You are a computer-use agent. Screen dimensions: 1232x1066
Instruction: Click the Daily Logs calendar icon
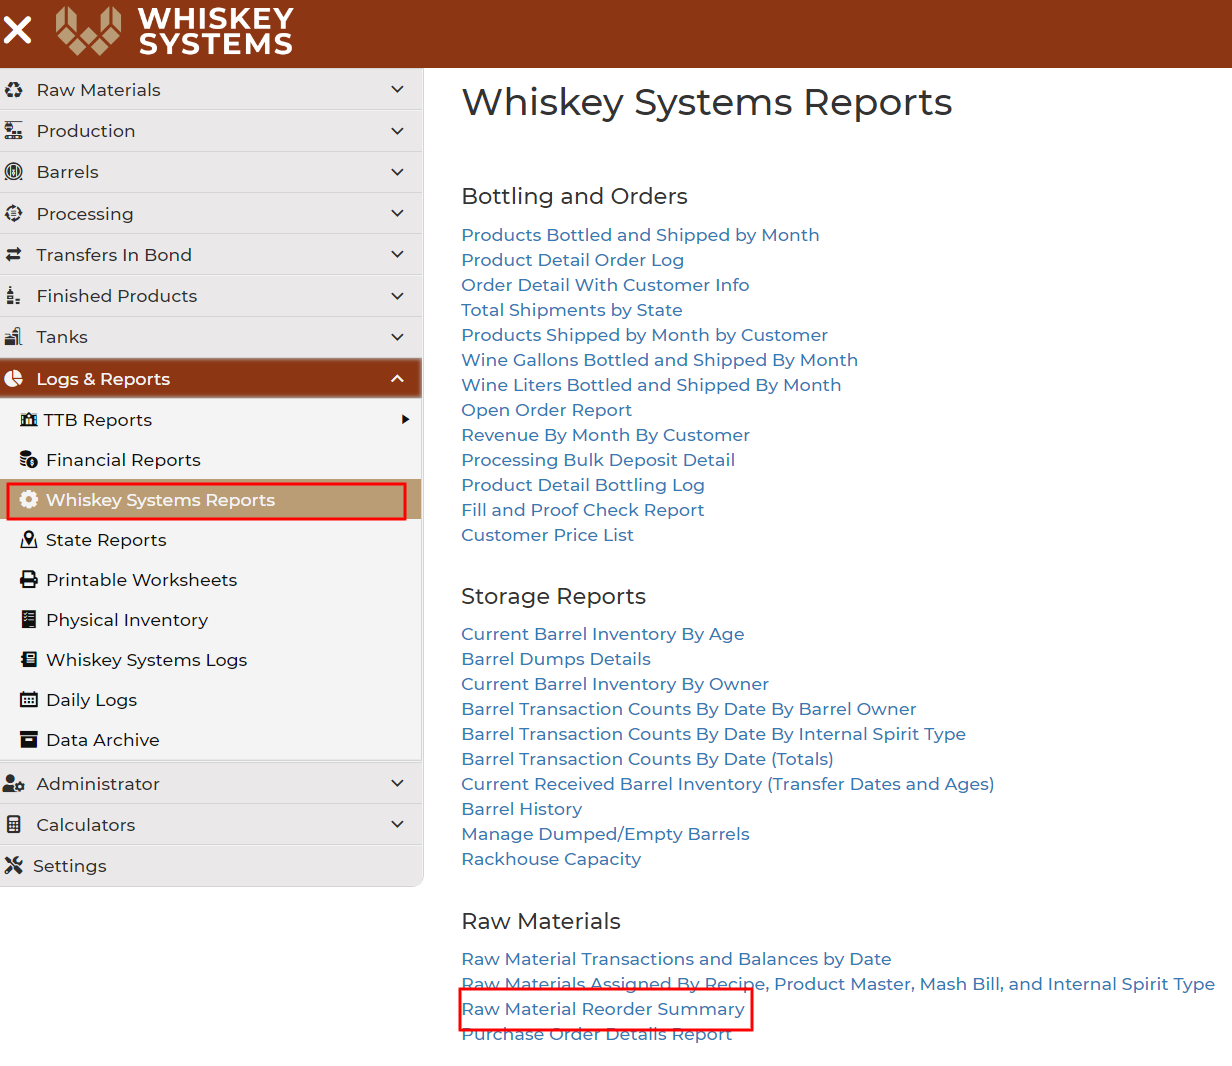[29, 700]
